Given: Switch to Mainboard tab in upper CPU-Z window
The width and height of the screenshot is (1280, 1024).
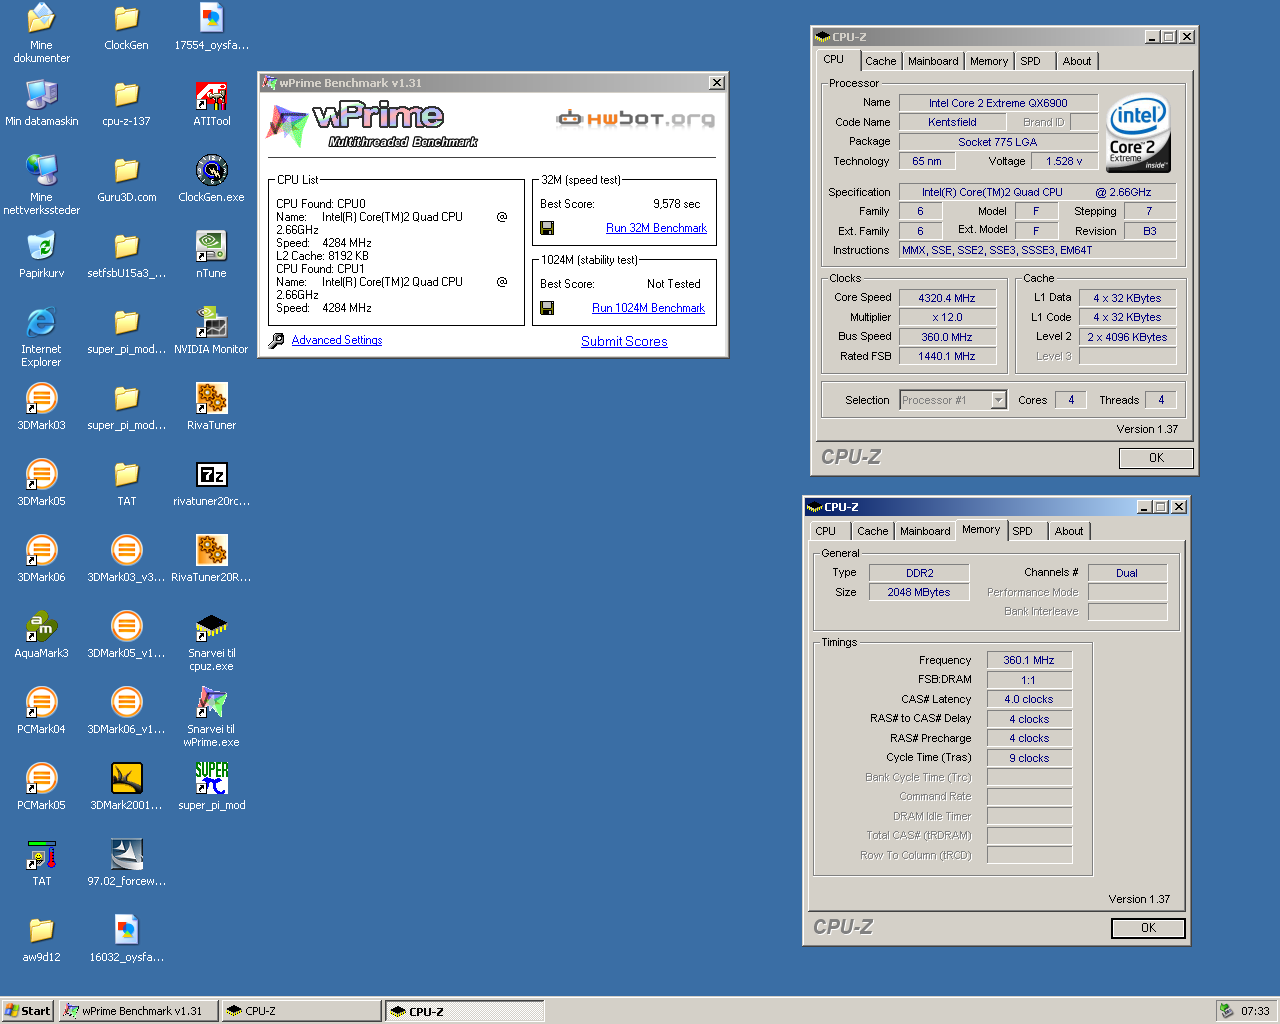Looking at the screenshot, I should pyautogui.click(x=933, y=61).
